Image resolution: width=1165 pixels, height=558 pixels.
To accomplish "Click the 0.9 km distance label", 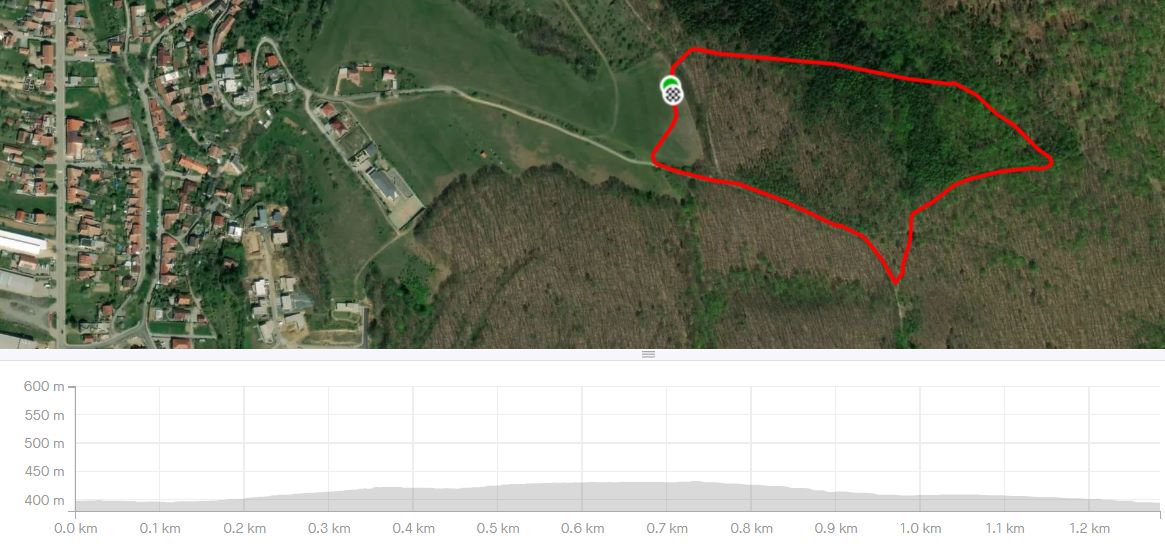I will point(836,529).
